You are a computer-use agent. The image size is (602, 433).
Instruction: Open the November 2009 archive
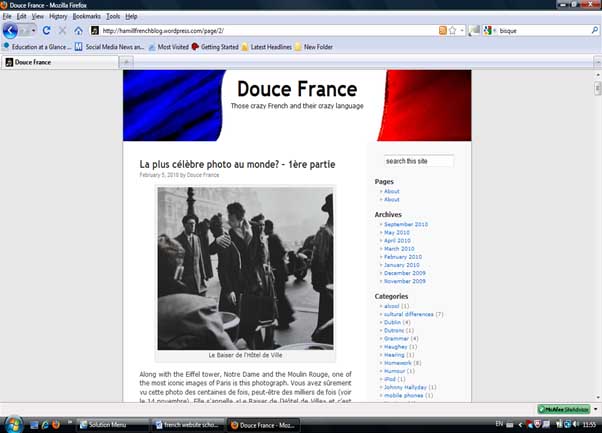405,281
